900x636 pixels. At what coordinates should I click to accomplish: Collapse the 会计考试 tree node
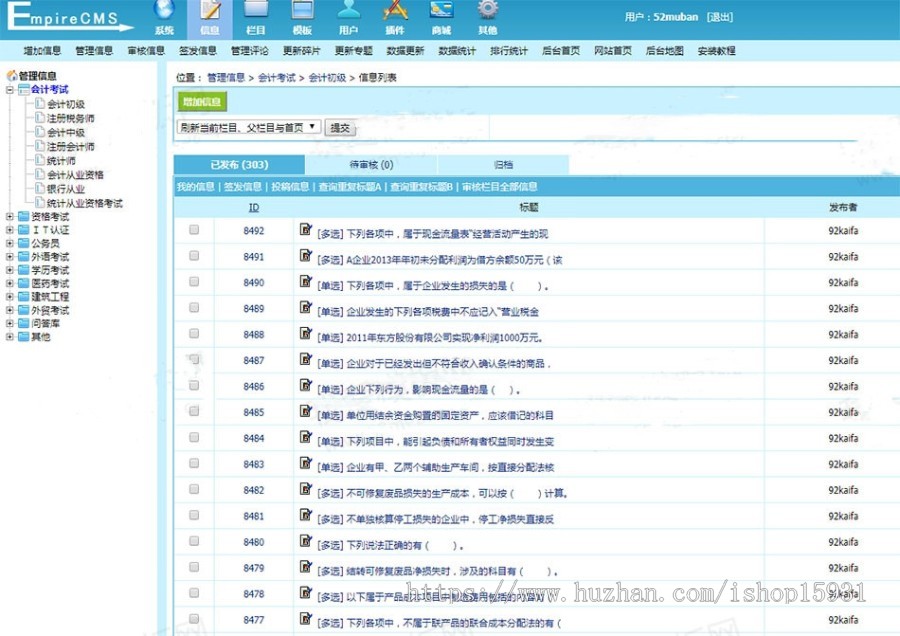pyautogui.click(x=10, y=90)
